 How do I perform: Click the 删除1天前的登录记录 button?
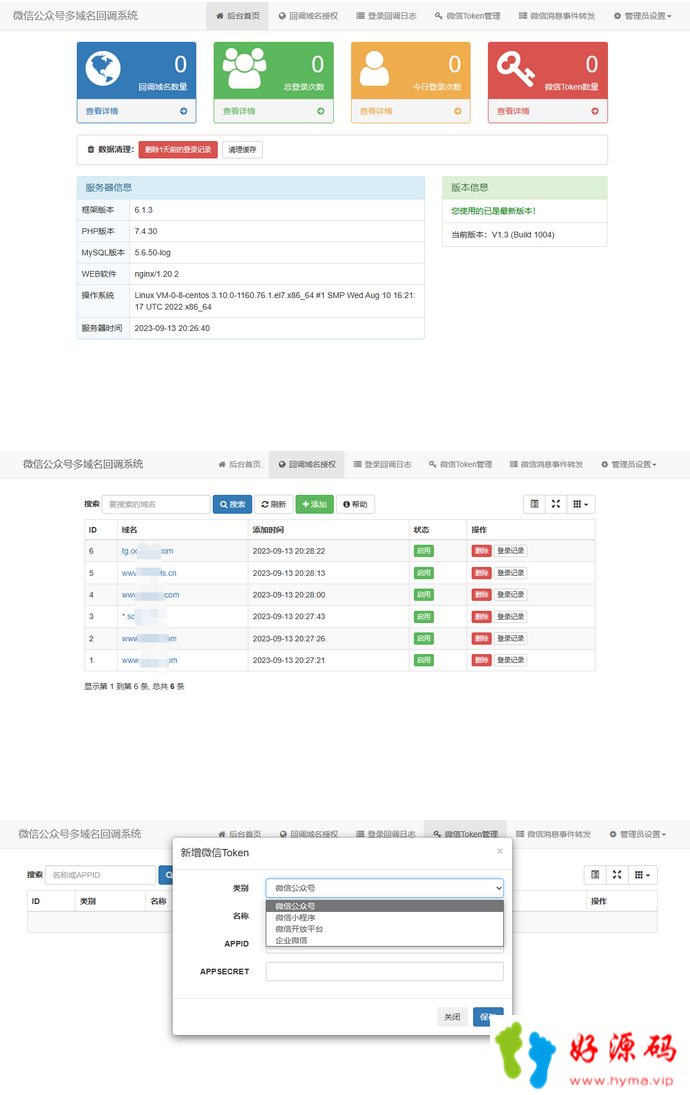click(x=178, y=149)
